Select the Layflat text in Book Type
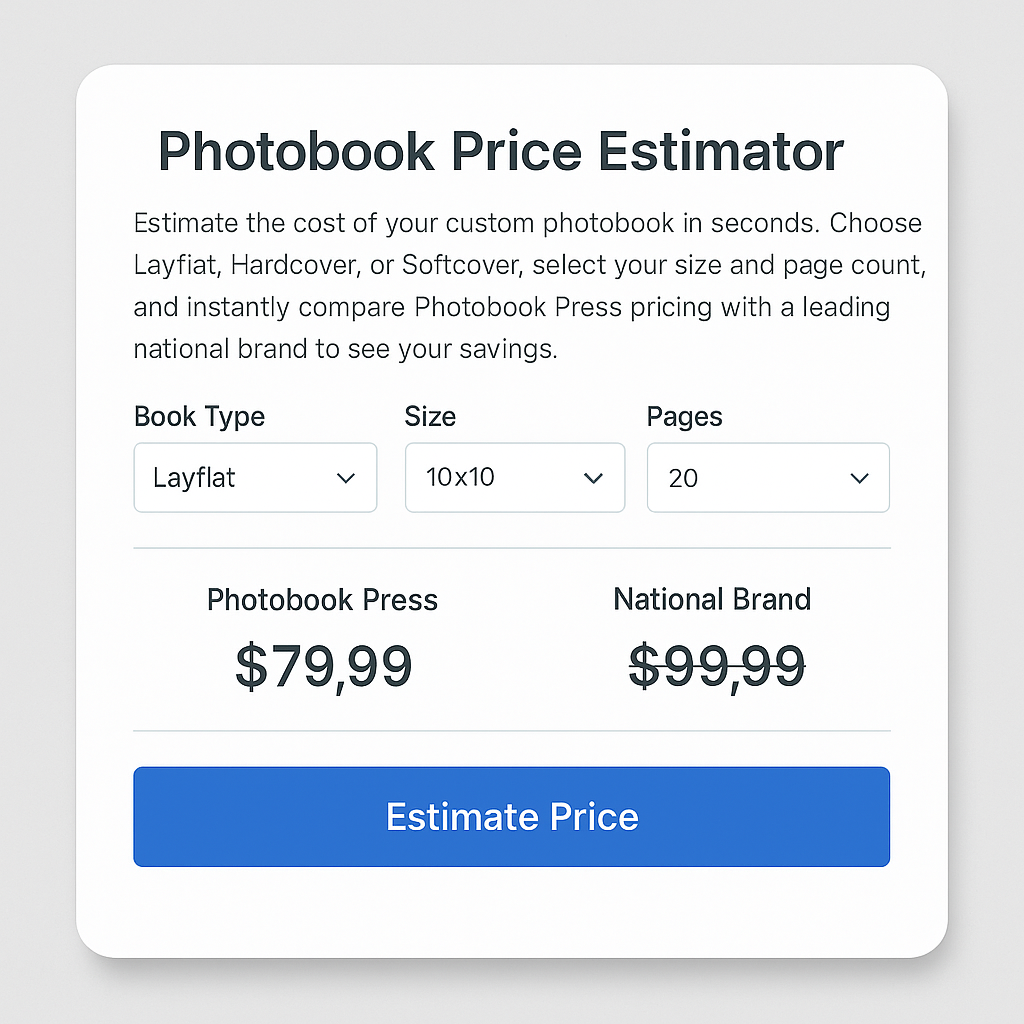1024x1024 pixels. tap(196, 478)
